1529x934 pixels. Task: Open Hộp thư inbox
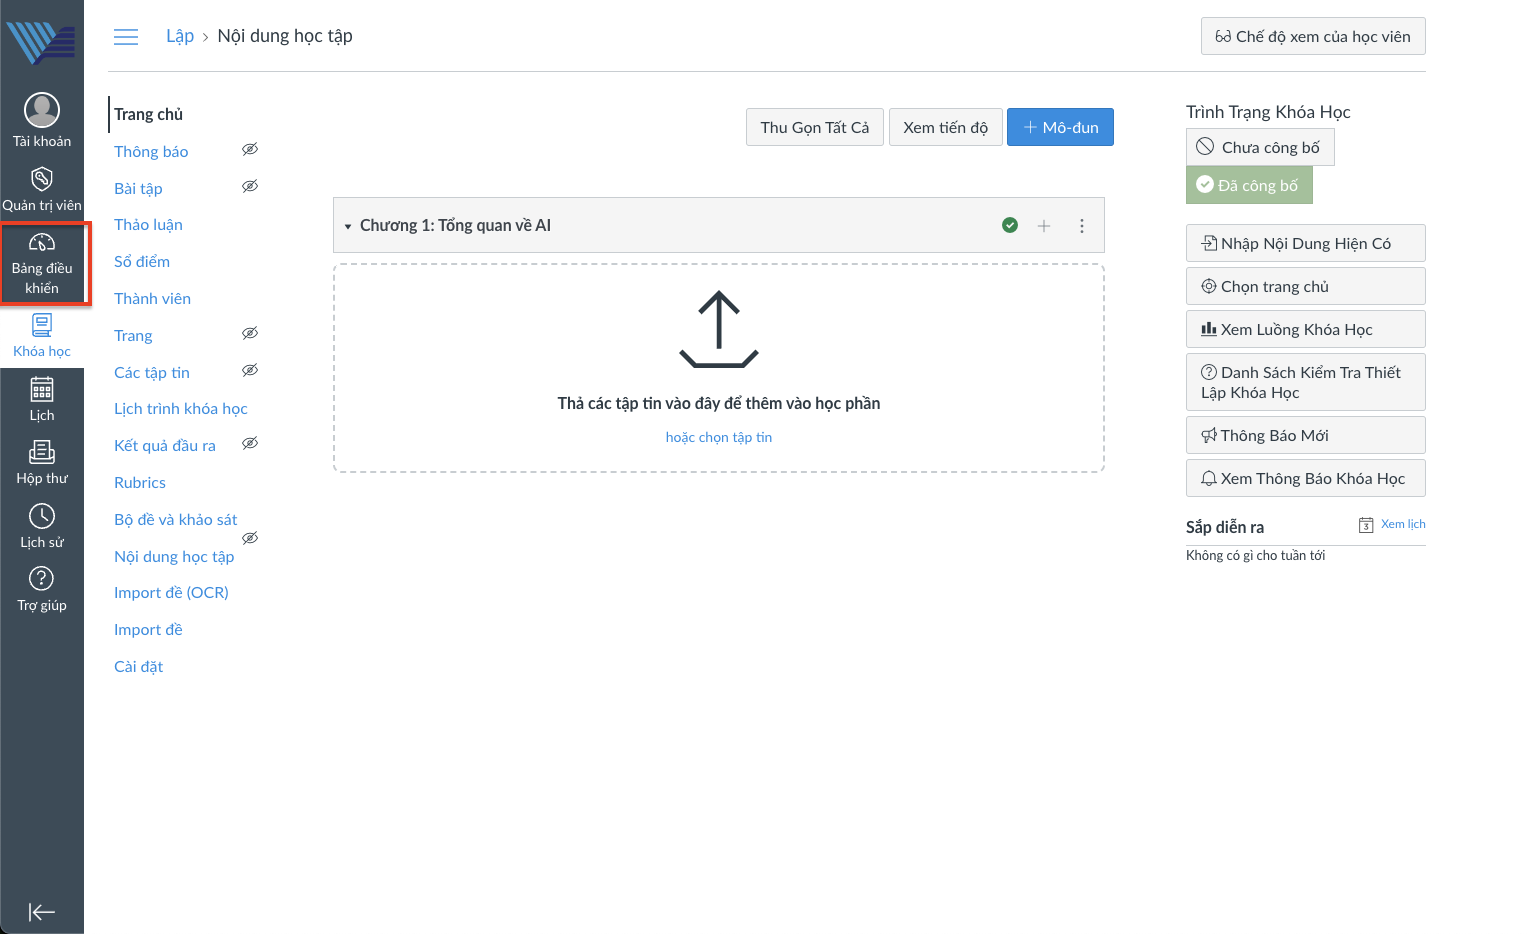(42, 453)
